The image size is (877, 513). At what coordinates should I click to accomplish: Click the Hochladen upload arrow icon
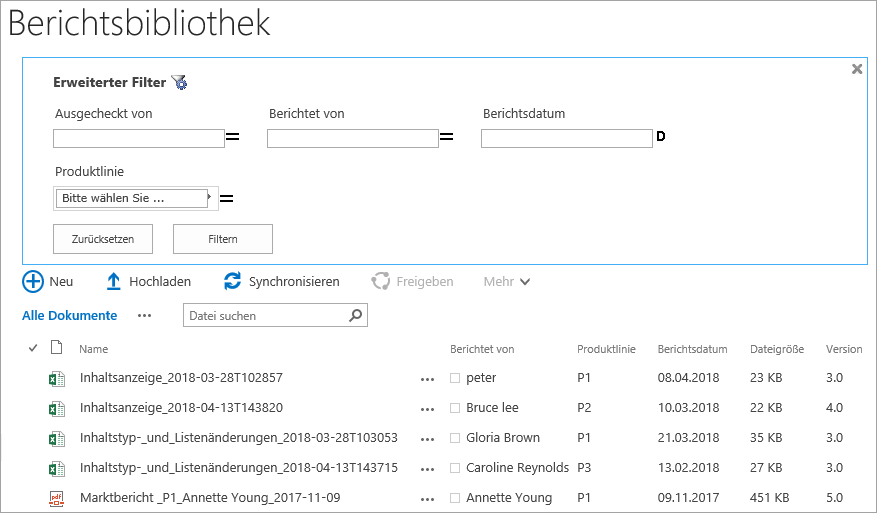114,281
